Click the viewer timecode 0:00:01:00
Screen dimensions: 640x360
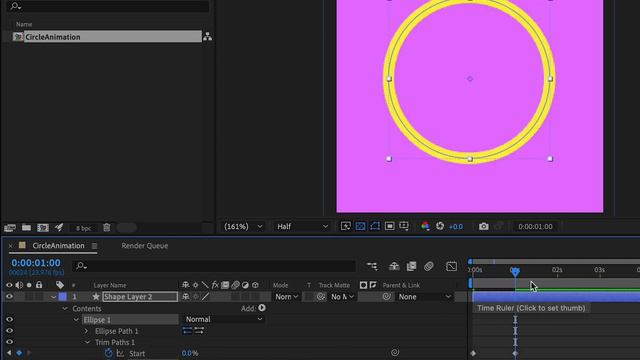[x=535, y=227]
